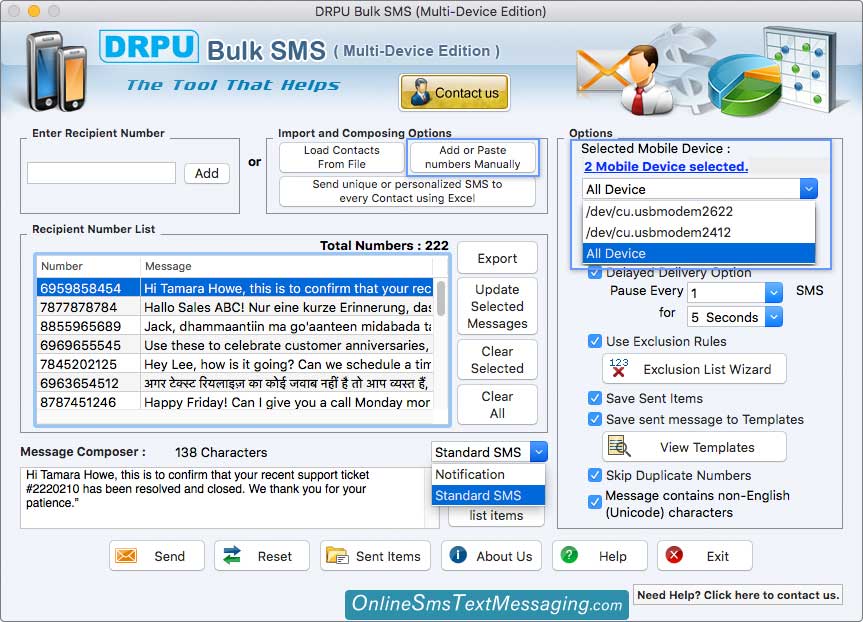
Task: Toggle Delayed Delivery Option checkbox
Action: click(594, 272)
